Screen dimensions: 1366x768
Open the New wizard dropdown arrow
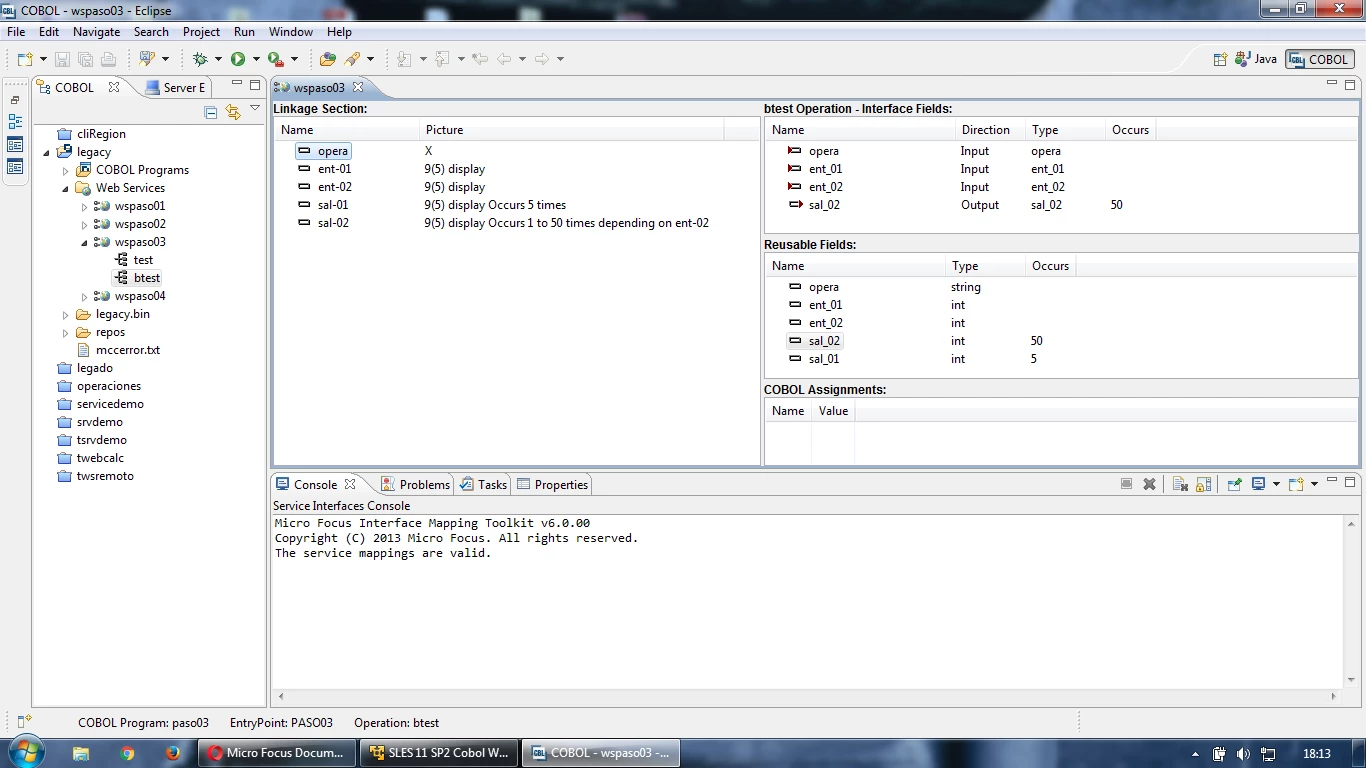point(43,59)
